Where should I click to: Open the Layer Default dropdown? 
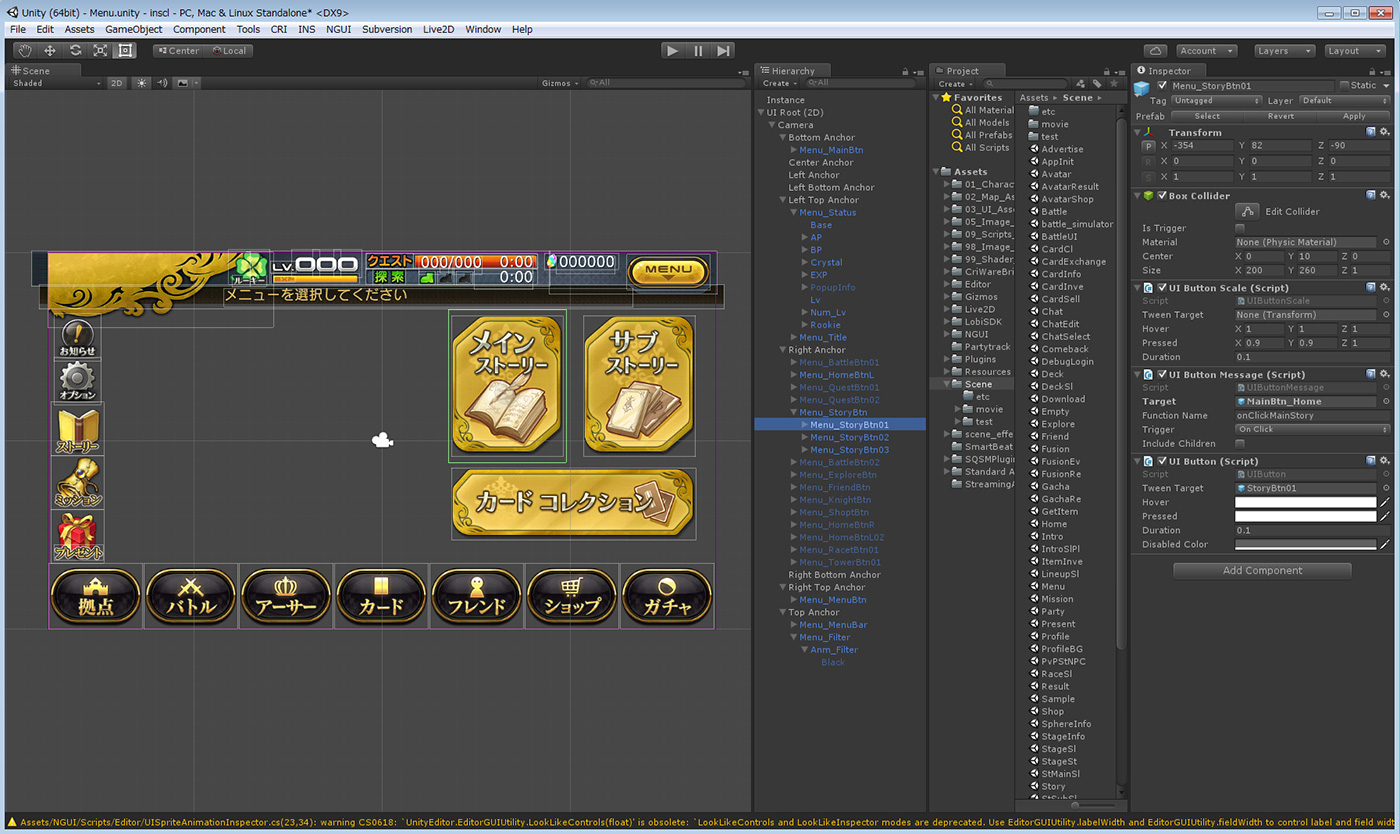point(1344,101)
